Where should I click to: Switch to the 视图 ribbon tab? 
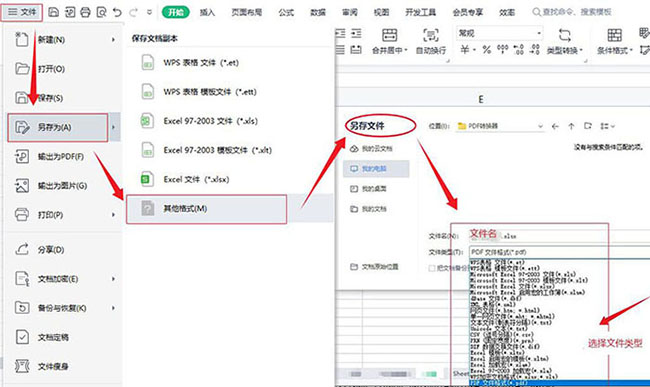coord(381,12)
